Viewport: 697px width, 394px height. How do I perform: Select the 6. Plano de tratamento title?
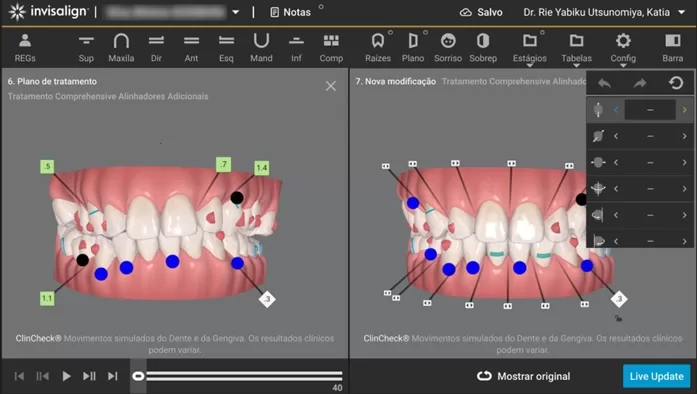52,81
